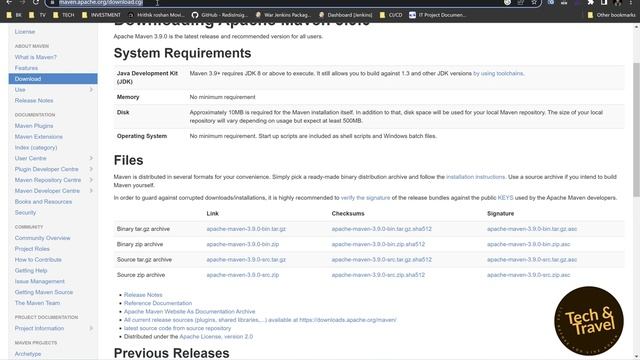Open the bin.zip.asc signature link
The image size is (640, 360).
pyautogui.click(x=529, y=244)
